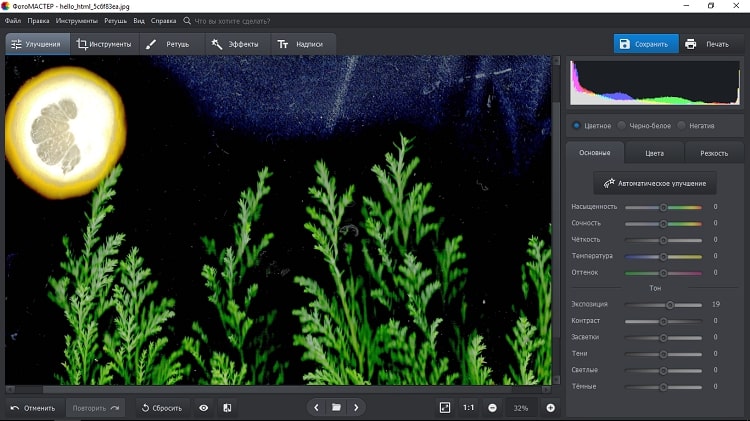Click the eye preview original icon
This screenshot has height=421, width=750.
click(x=204, y=408)
